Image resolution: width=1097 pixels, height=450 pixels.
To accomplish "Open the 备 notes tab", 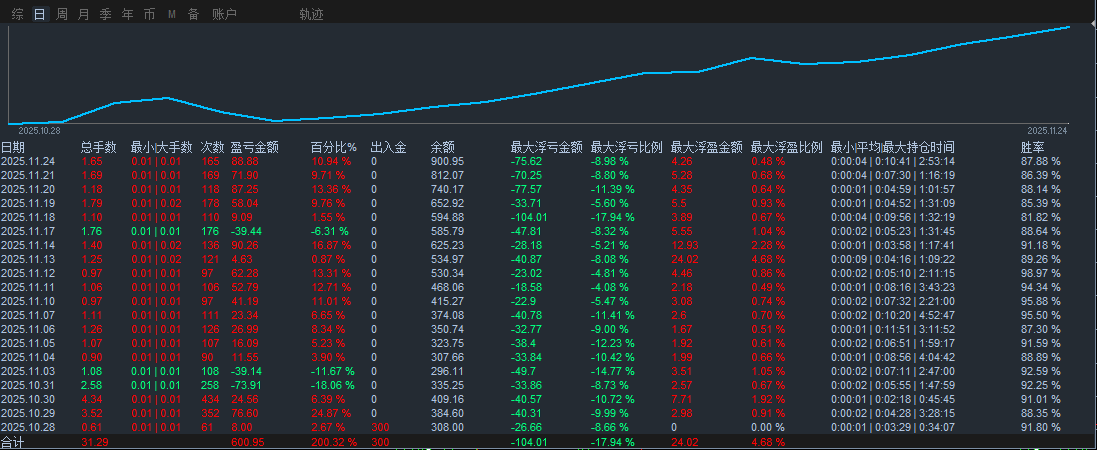I will pyautogui.click(x=193, y=14).
